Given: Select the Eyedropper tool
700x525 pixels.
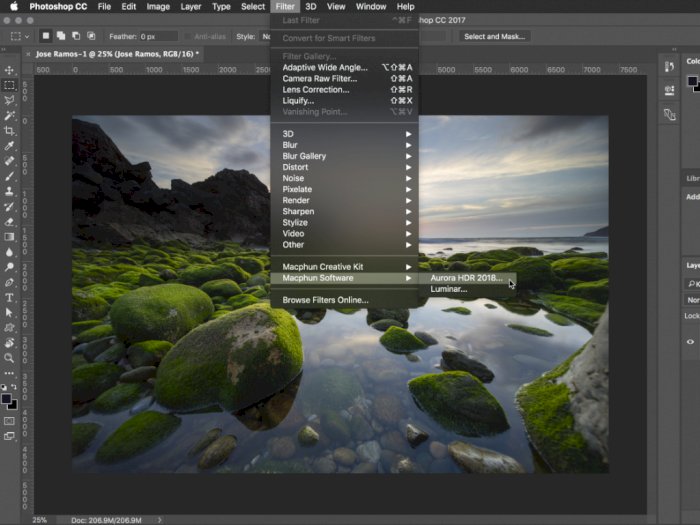Looking at the screenshot, I should (9, 146).
